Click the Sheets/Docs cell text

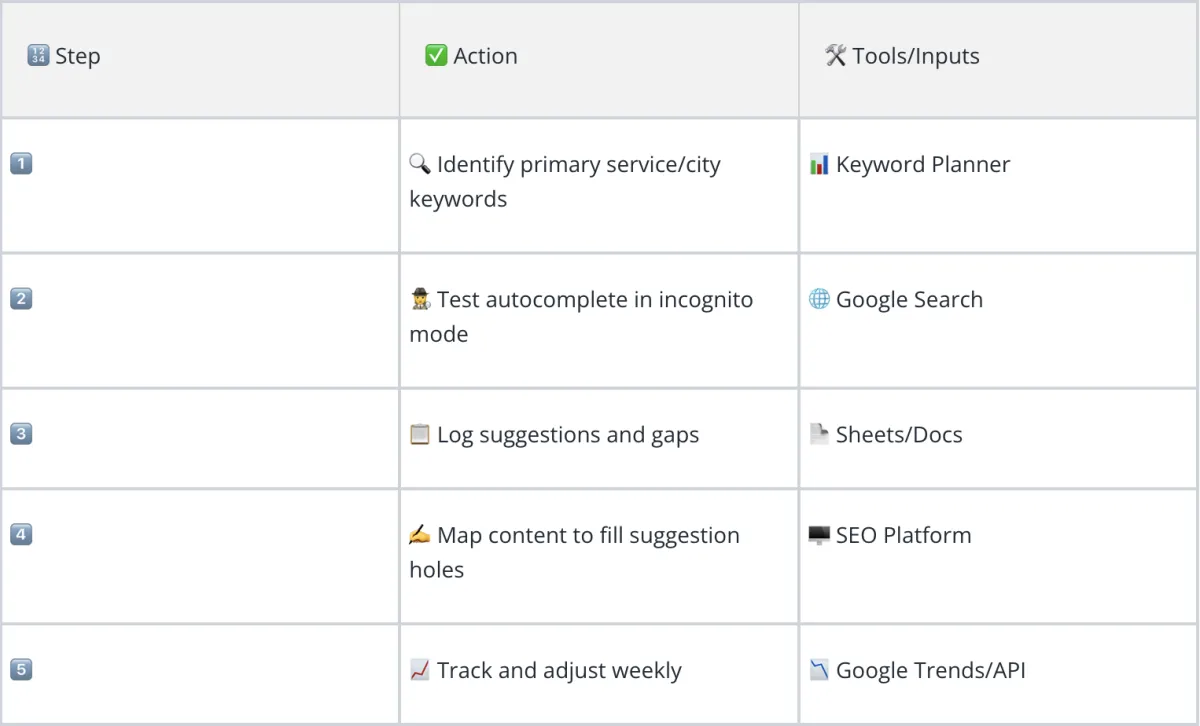click(899, 435)
